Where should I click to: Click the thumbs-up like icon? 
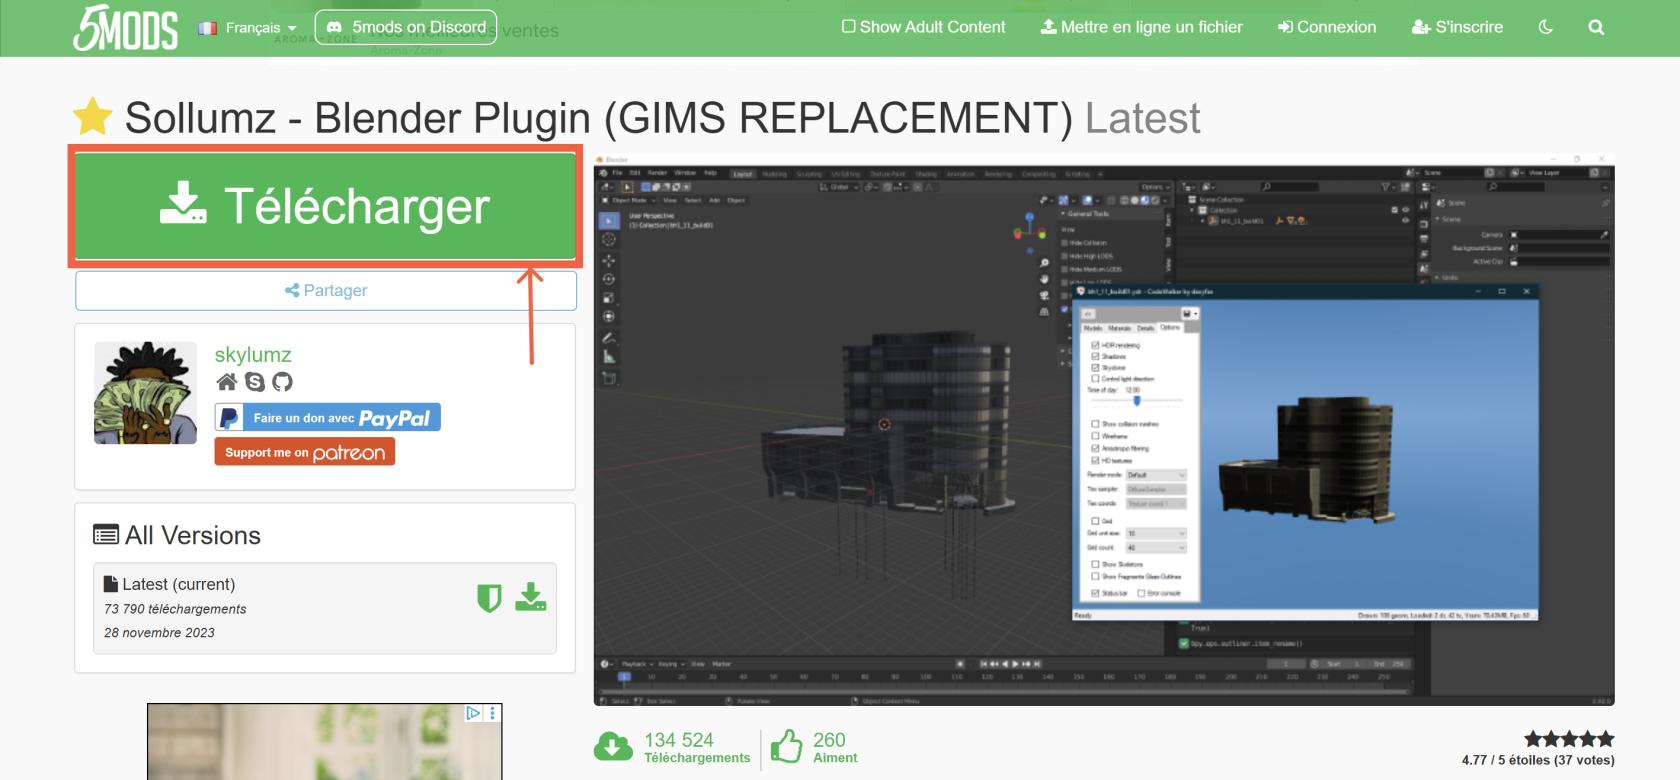pos(786,746)
